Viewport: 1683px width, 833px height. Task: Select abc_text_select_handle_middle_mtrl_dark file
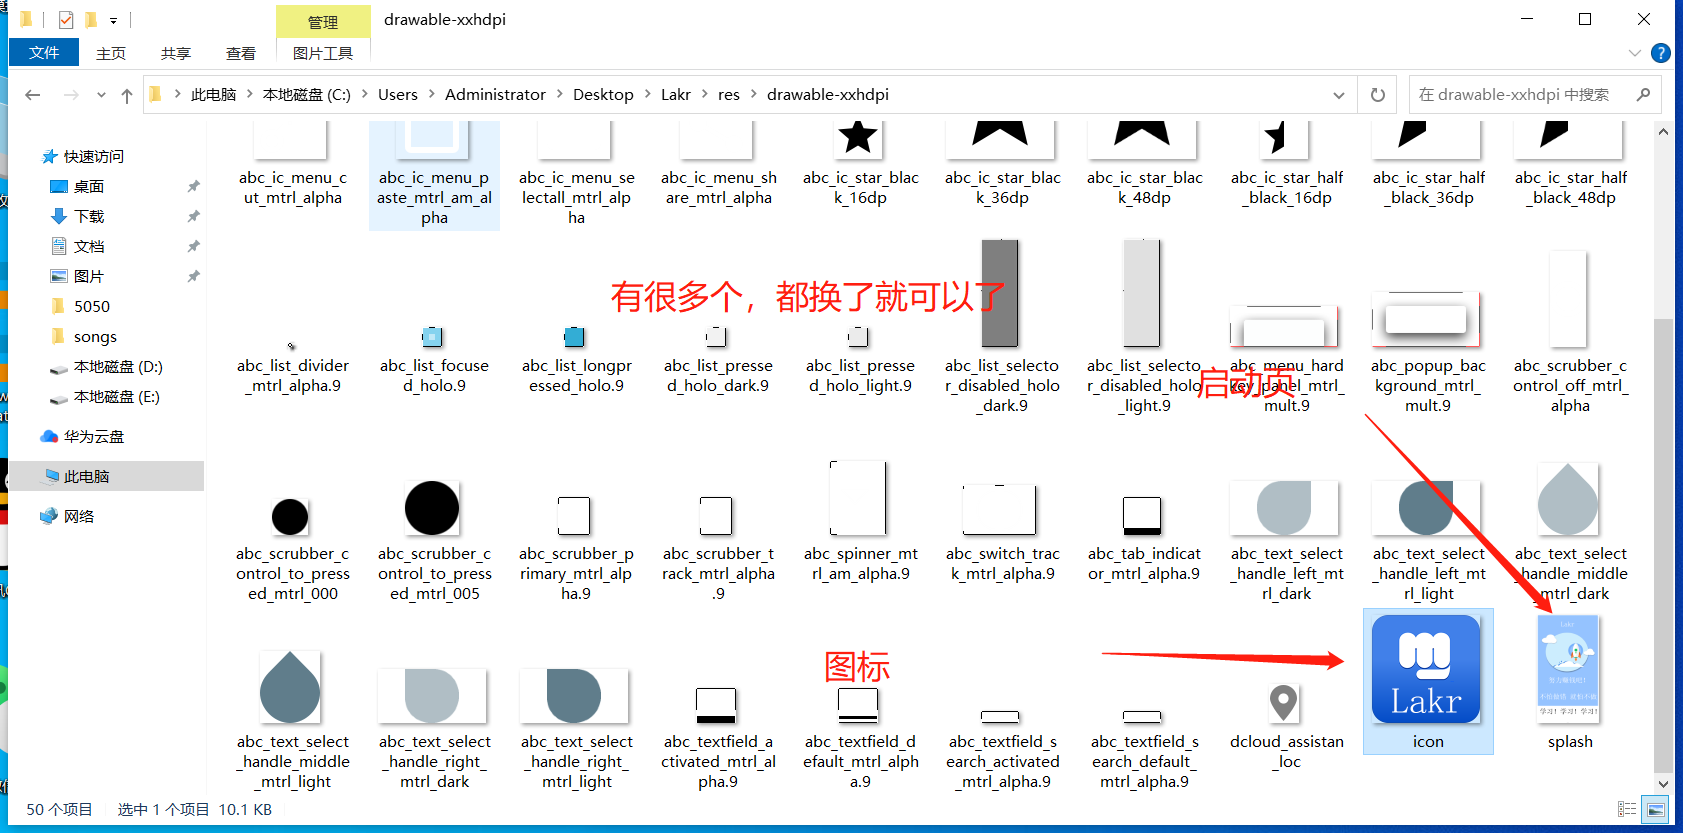(1570, 532)
